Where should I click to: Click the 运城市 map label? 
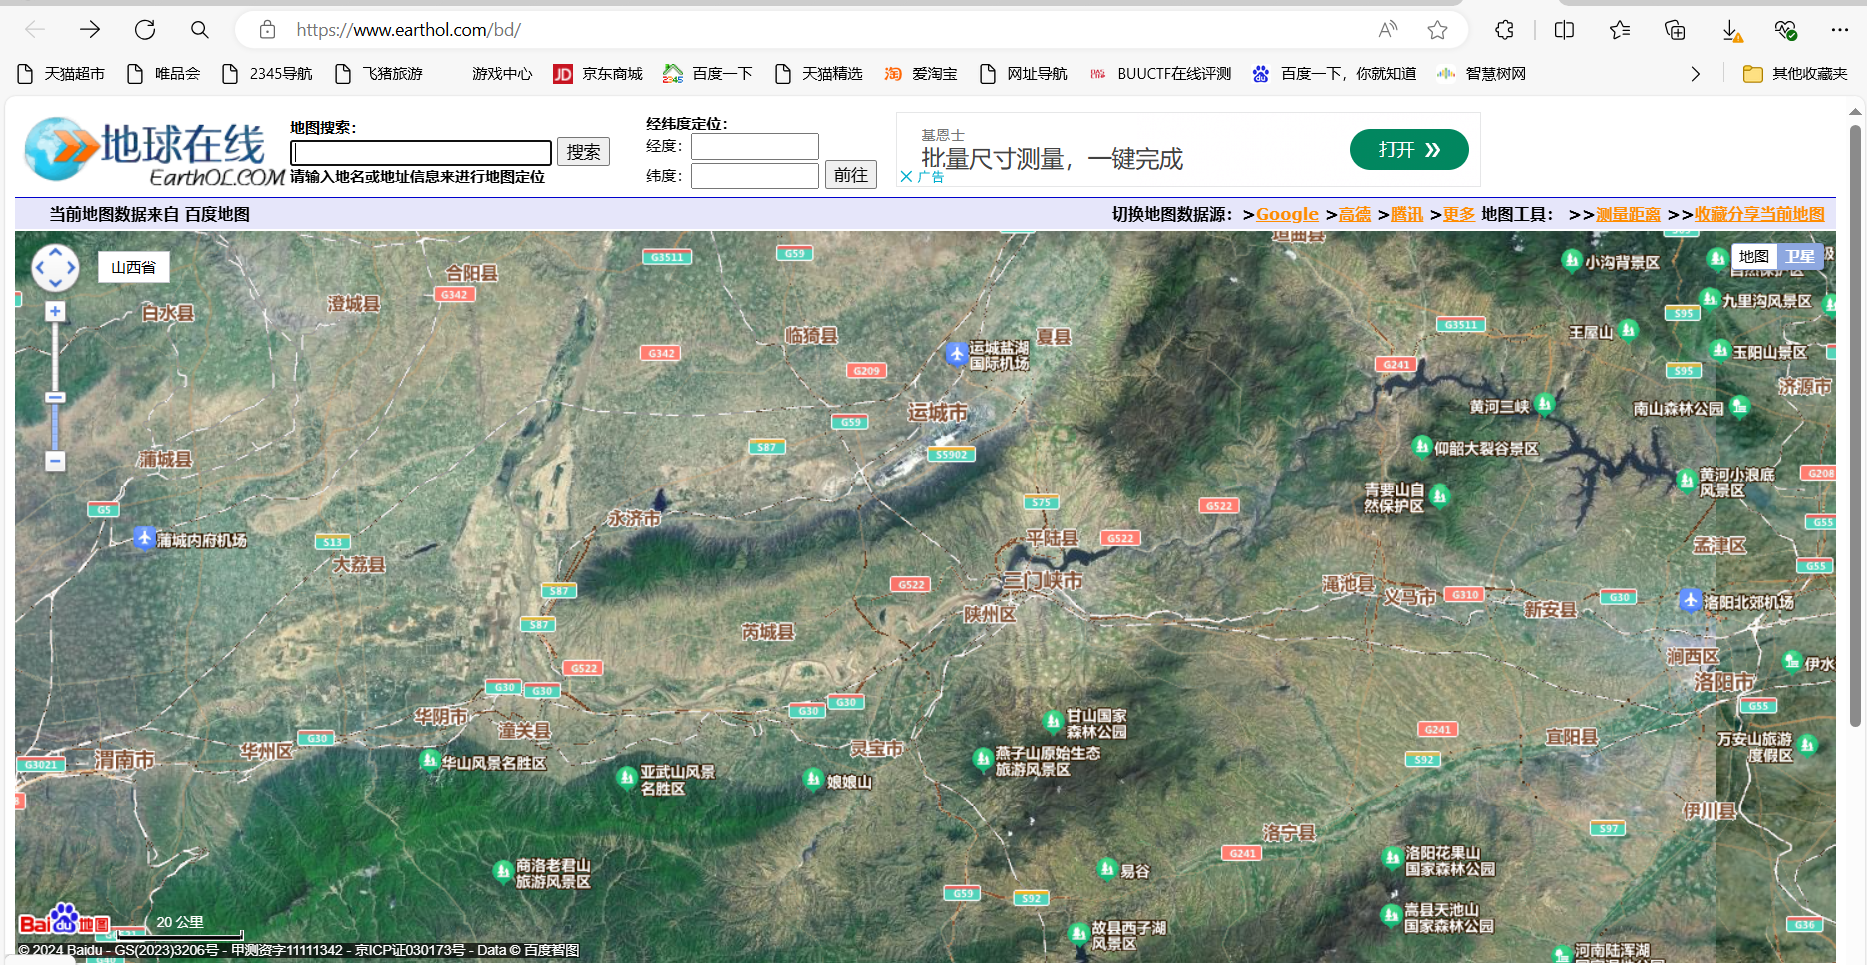938,412
